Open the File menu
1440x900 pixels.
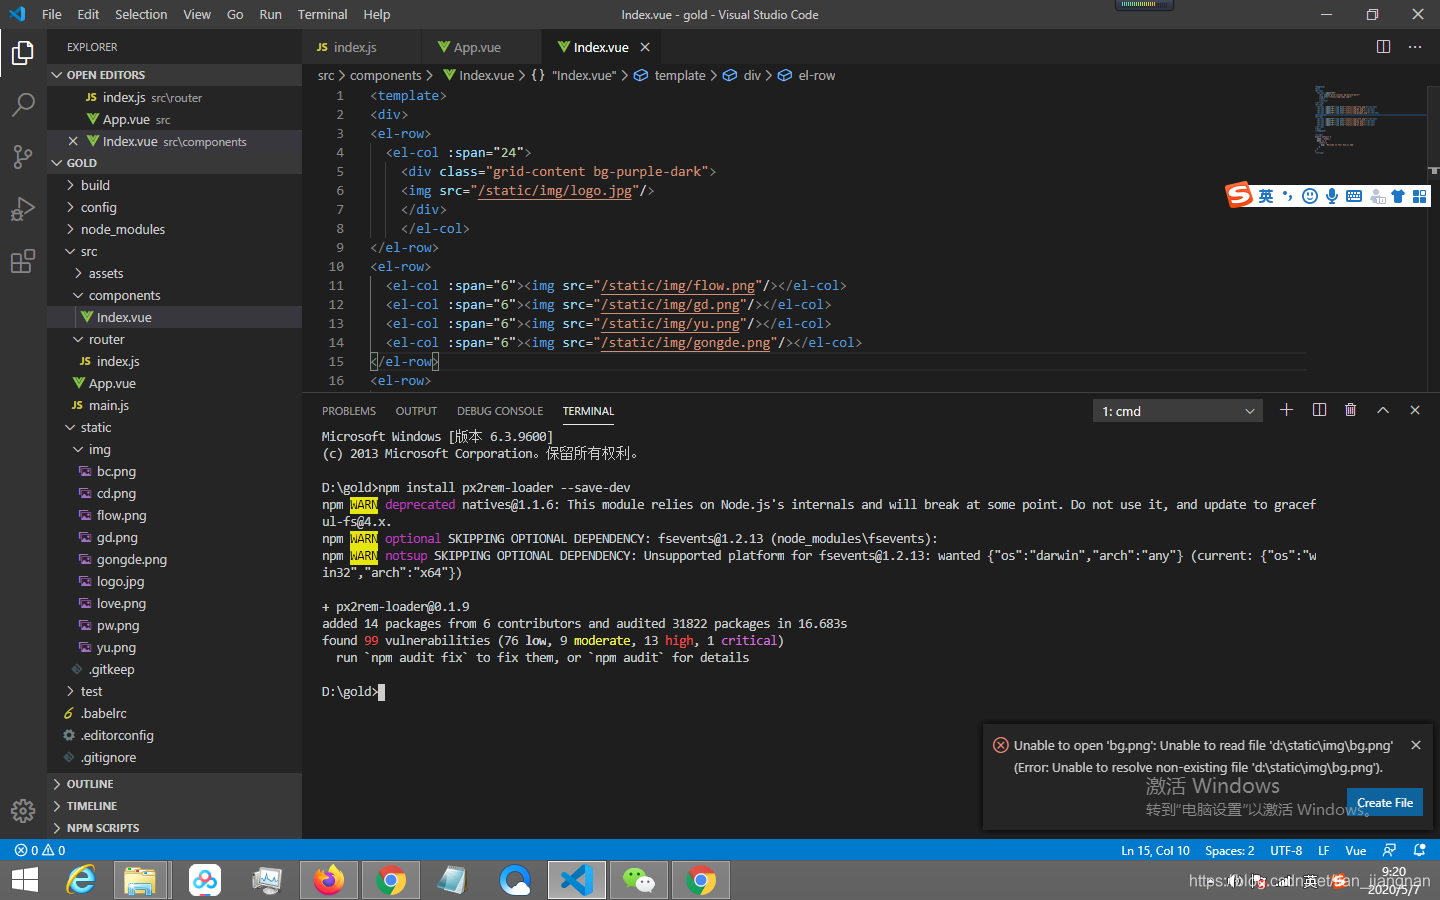click(x=52, y=14)
